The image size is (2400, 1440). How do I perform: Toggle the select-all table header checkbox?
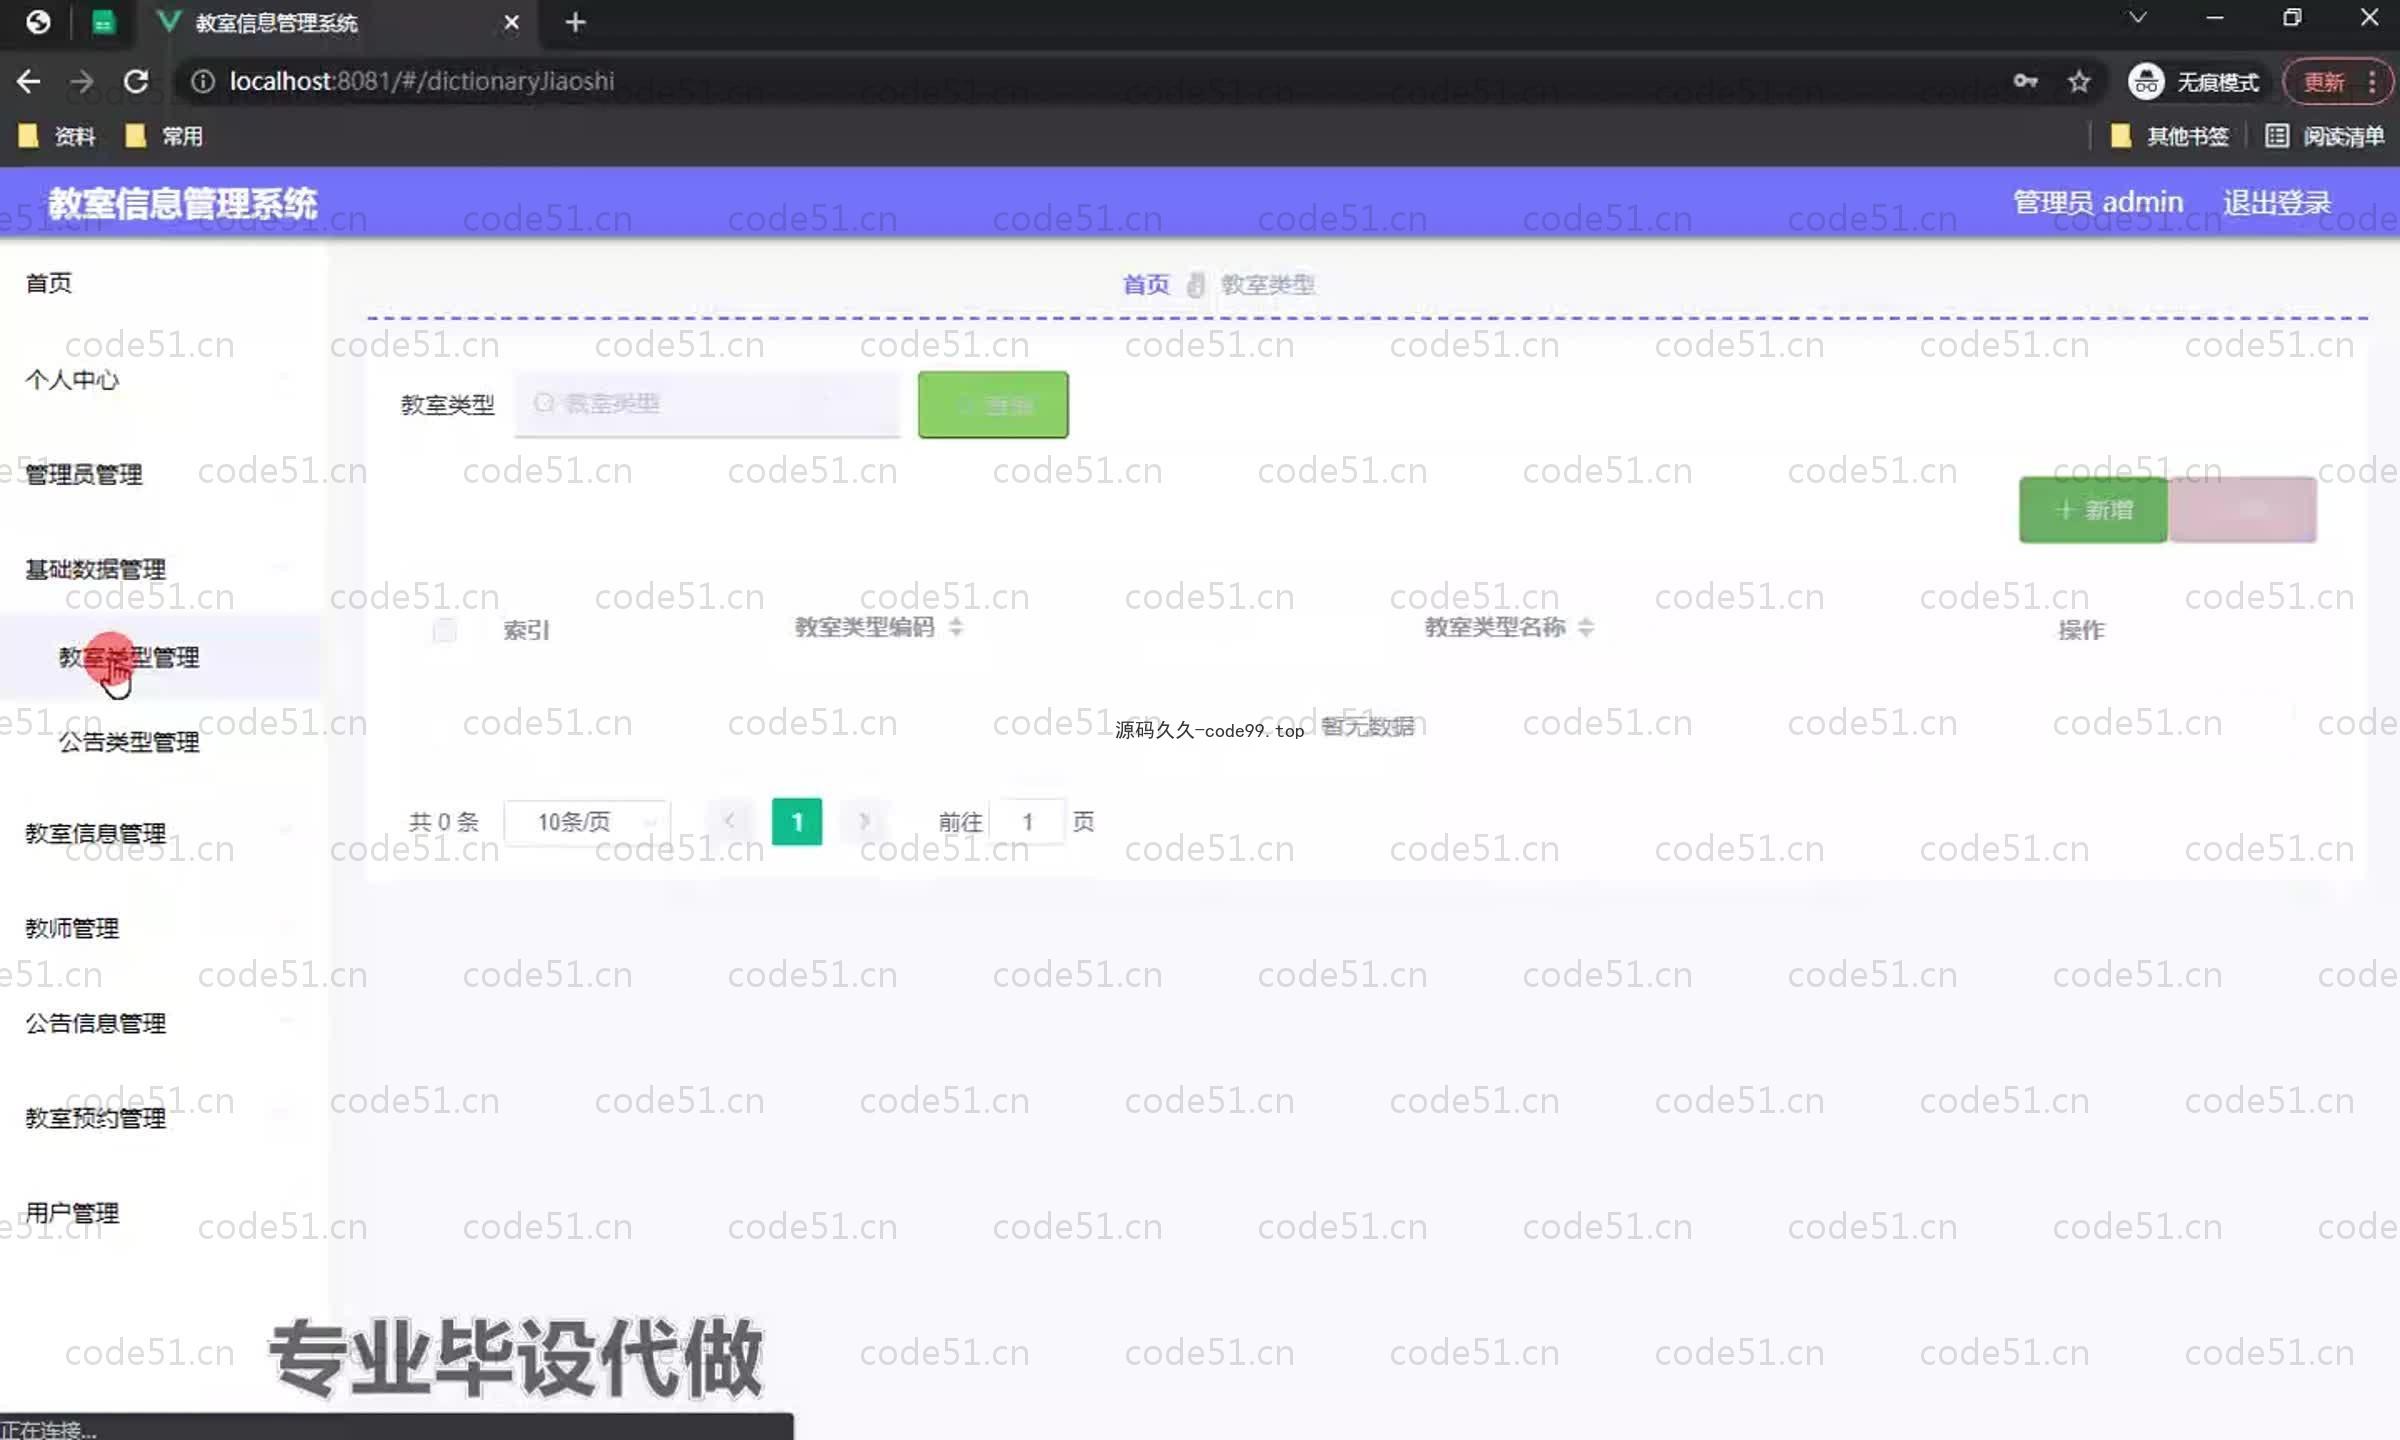(444, 630)
